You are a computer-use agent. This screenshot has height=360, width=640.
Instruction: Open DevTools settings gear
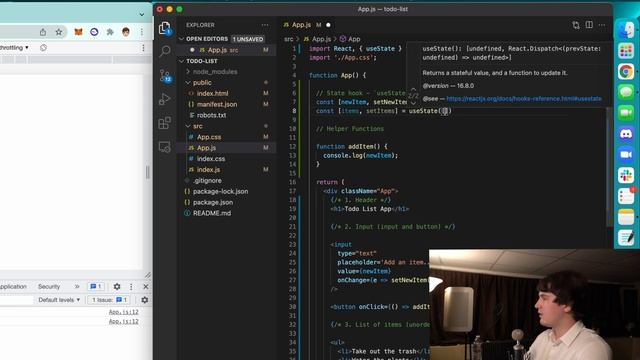pos(117,287)
